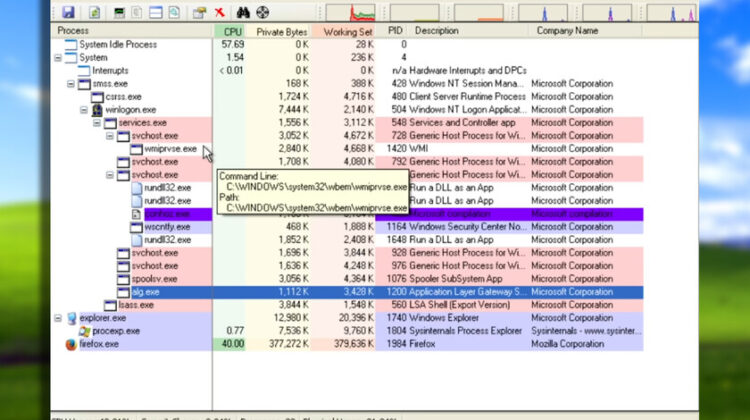This screenshot has height=420, width=750.
Task: Click the window icon beside wmiprvse.exe
Action: tap(136, 149)
